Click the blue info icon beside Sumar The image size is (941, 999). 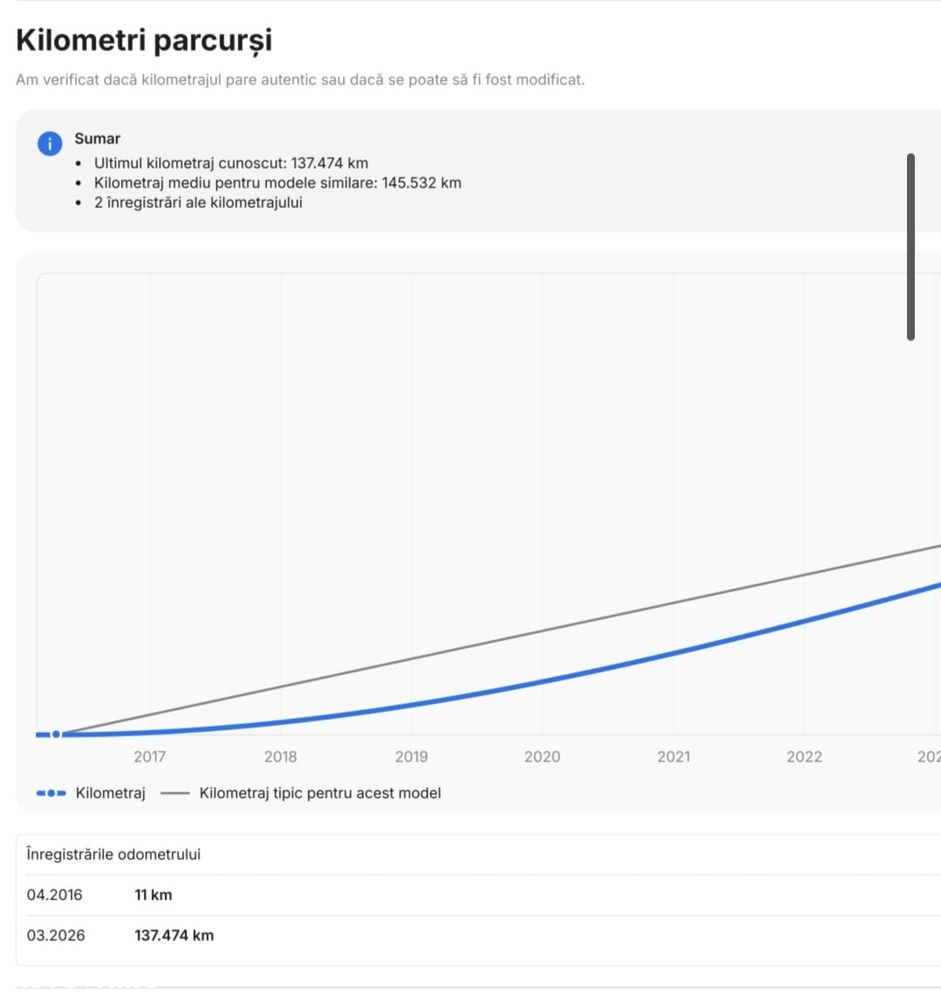(x=50, y=143)
